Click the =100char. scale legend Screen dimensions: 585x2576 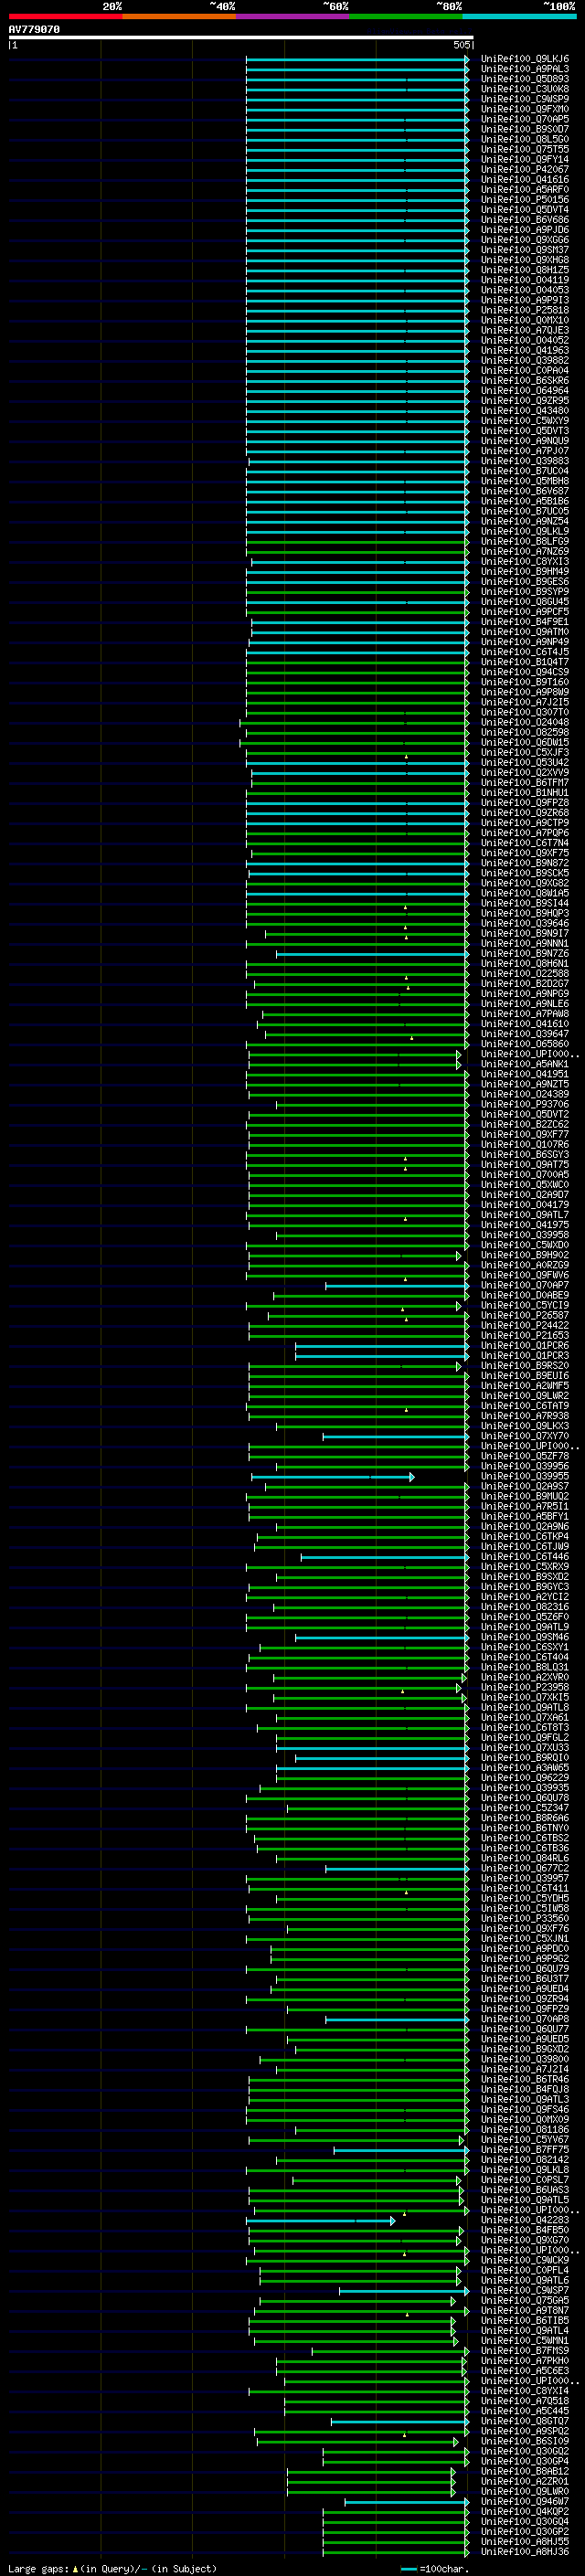tap(434, 2569)
